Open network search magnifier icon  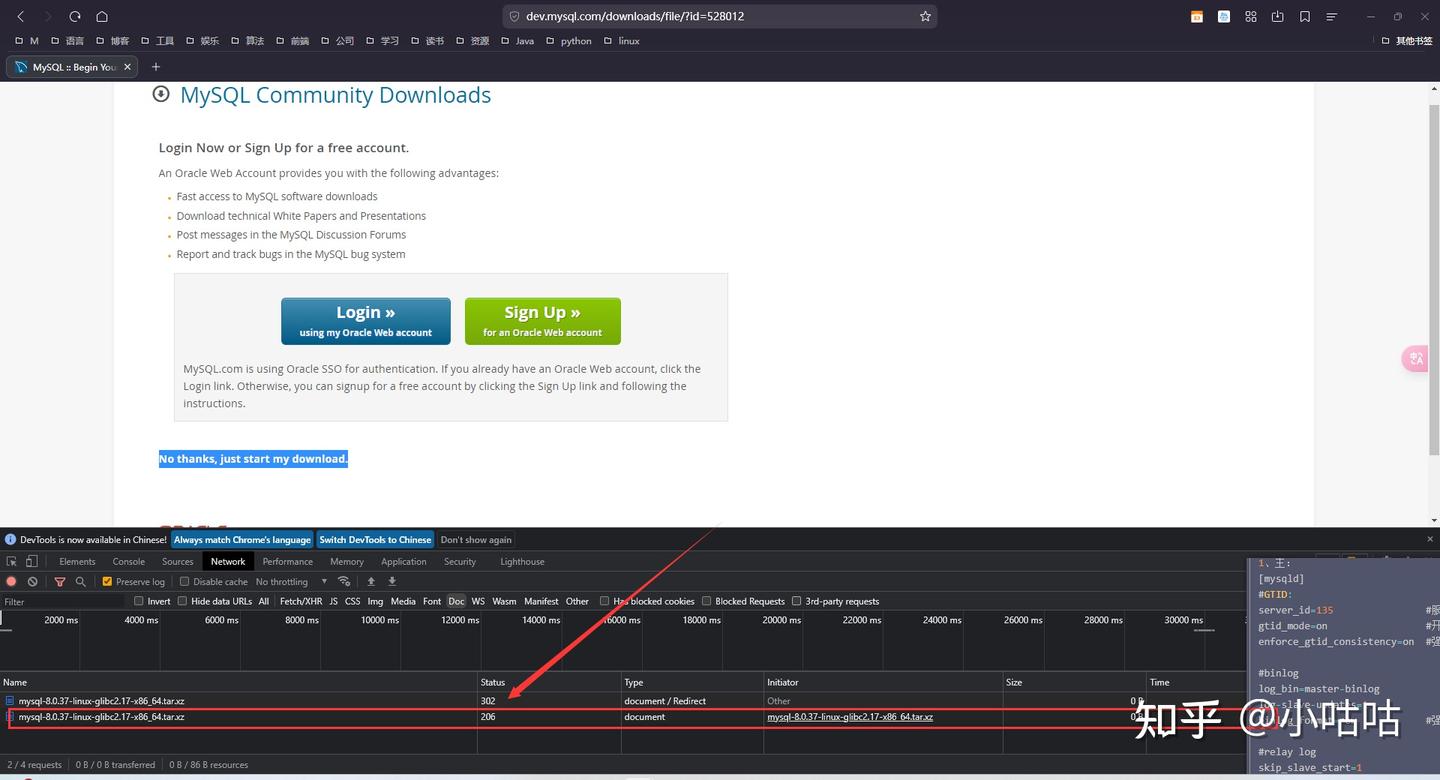click(81, 581)
